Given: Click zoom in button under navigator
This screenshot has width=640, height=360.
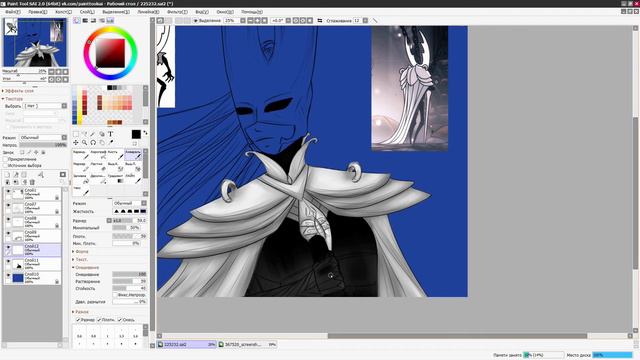Looking at the screenshot, I should (58, 71).
